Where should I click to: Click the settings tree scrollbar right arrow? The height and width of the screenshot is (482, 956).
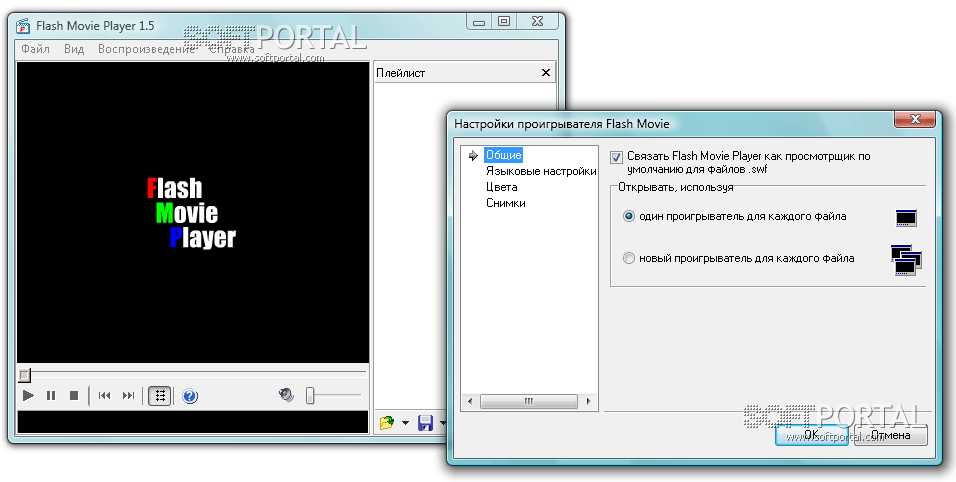click(x=588, y=402)
